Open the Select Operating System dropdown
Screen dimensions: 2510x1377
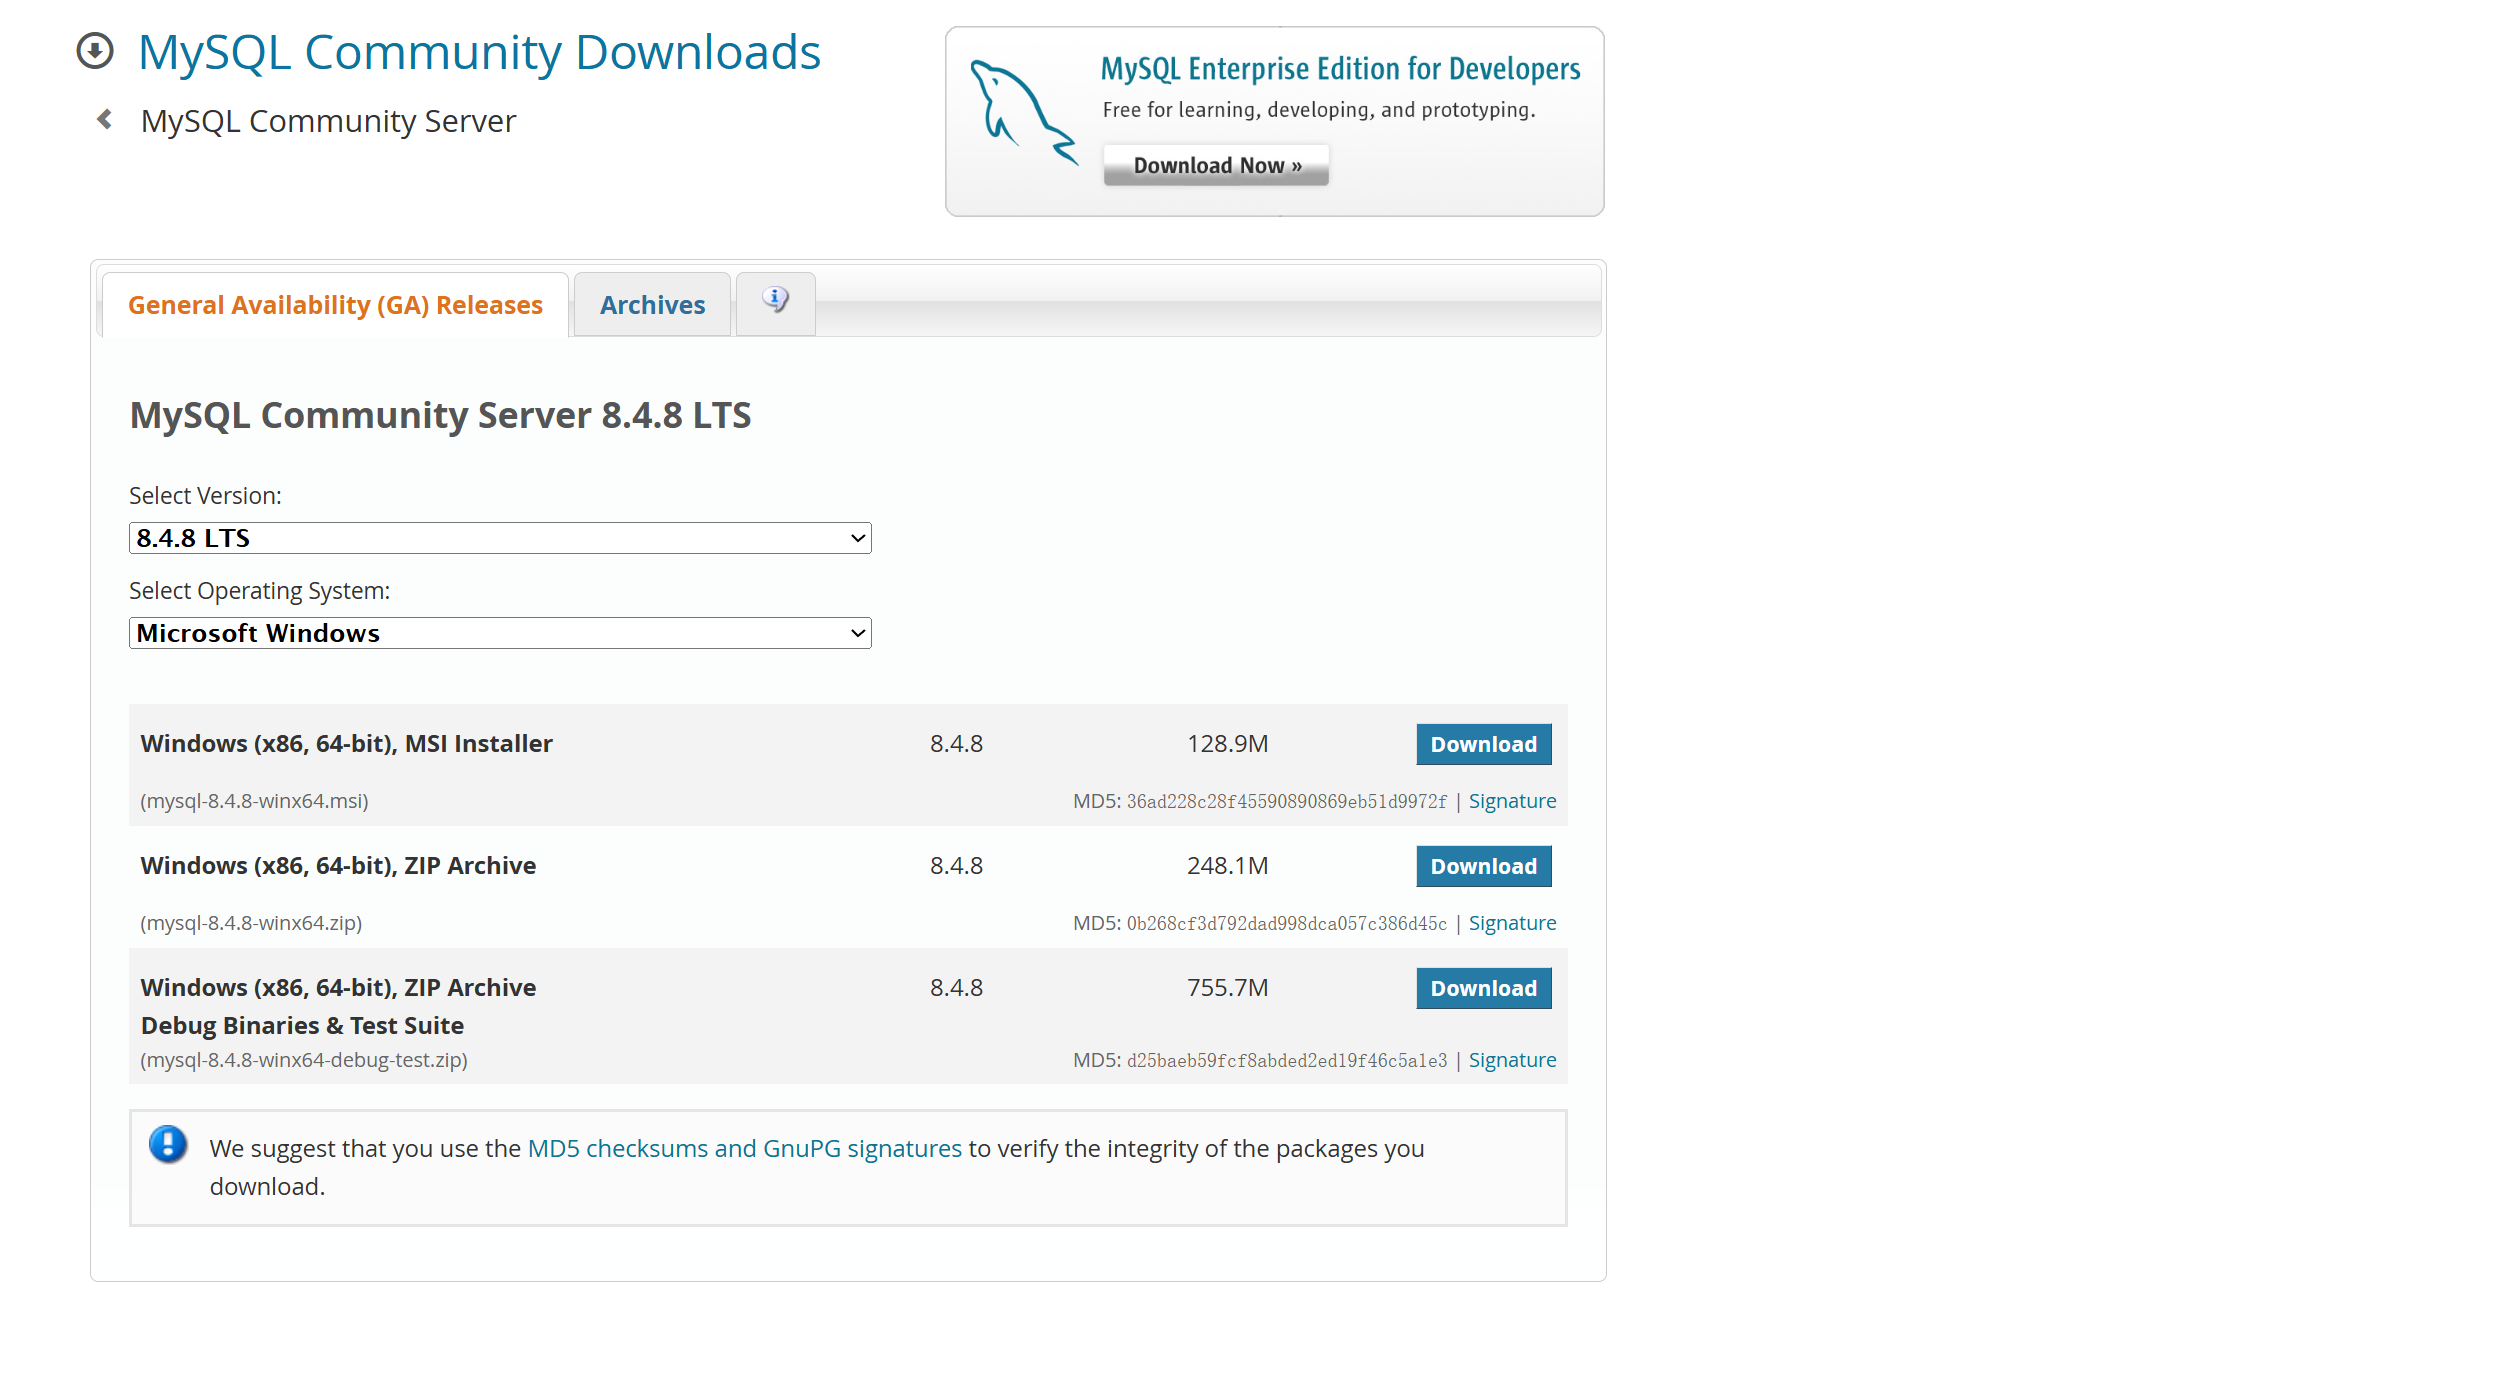tap(500, 633)
